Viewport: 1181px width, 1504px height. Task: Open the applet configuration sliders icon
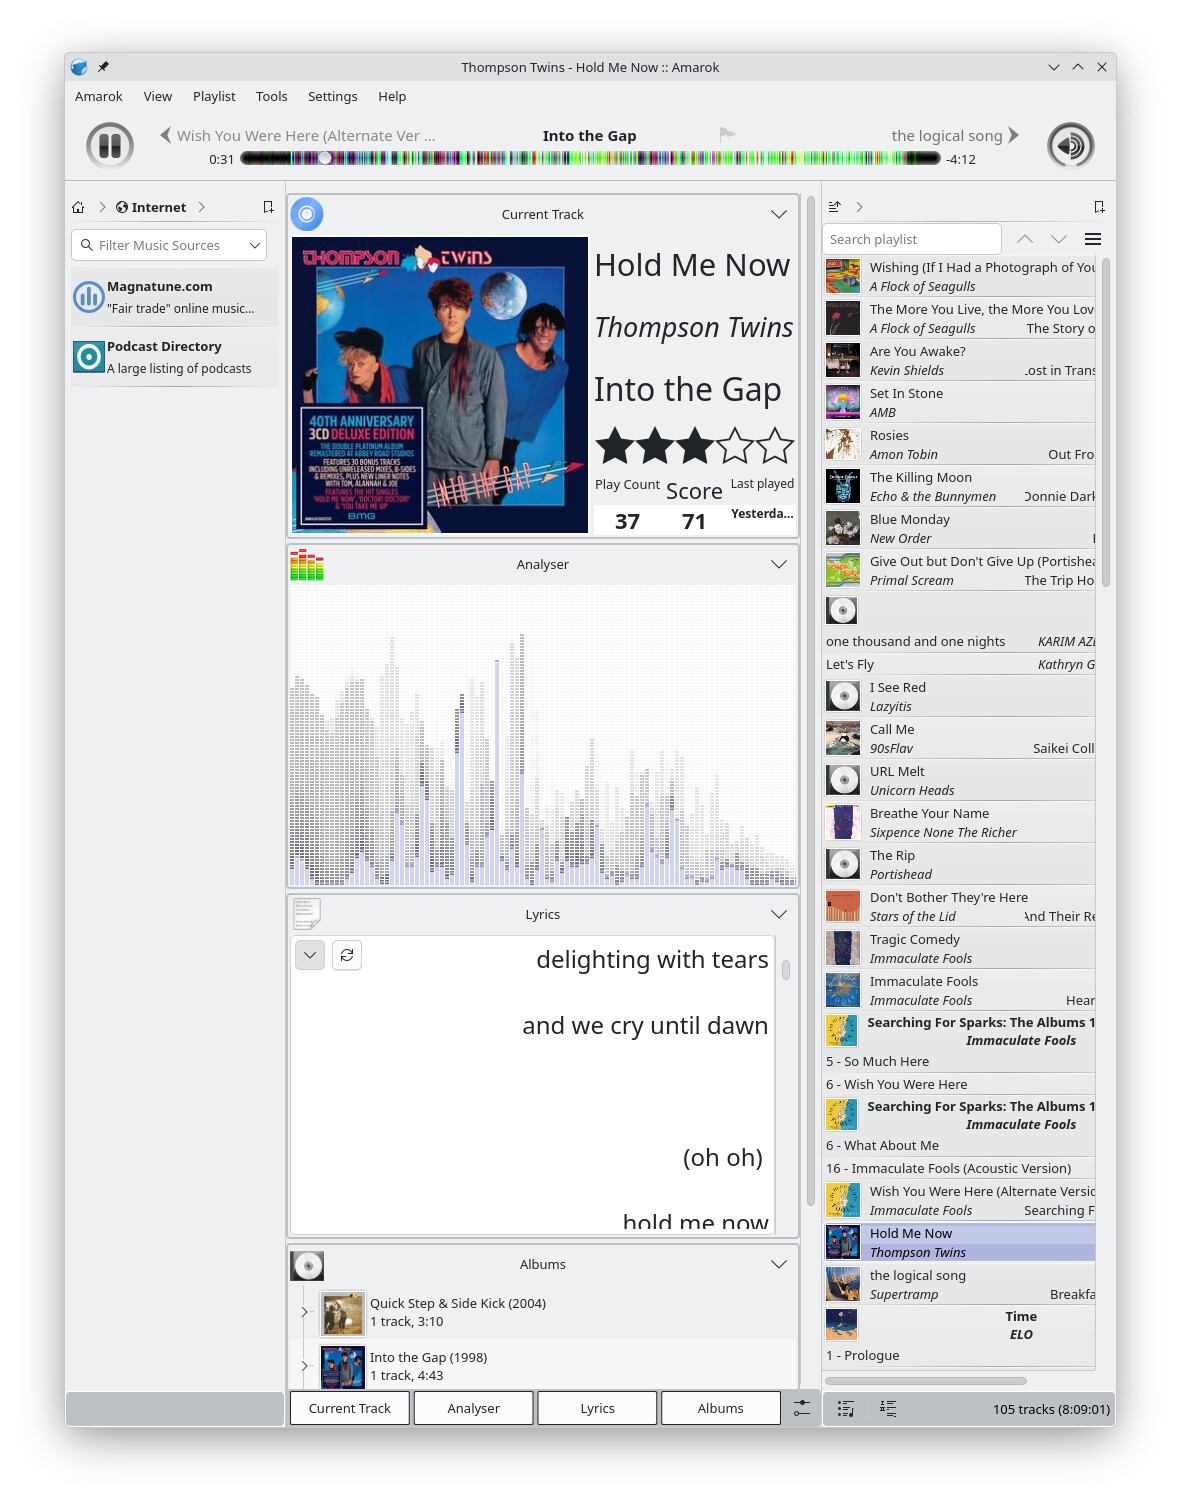click(x=802, y=1408)
